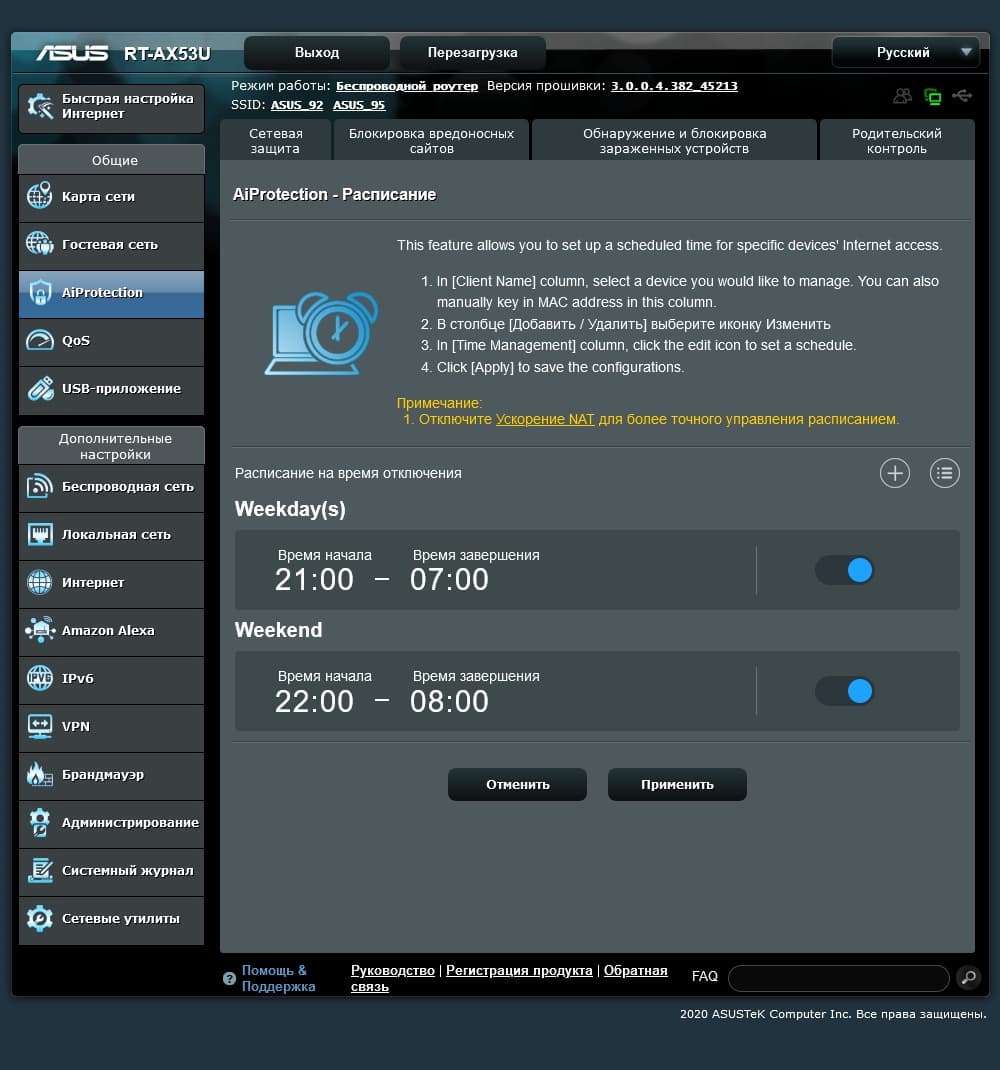Open Локальная сеть LAN icon

40,534
